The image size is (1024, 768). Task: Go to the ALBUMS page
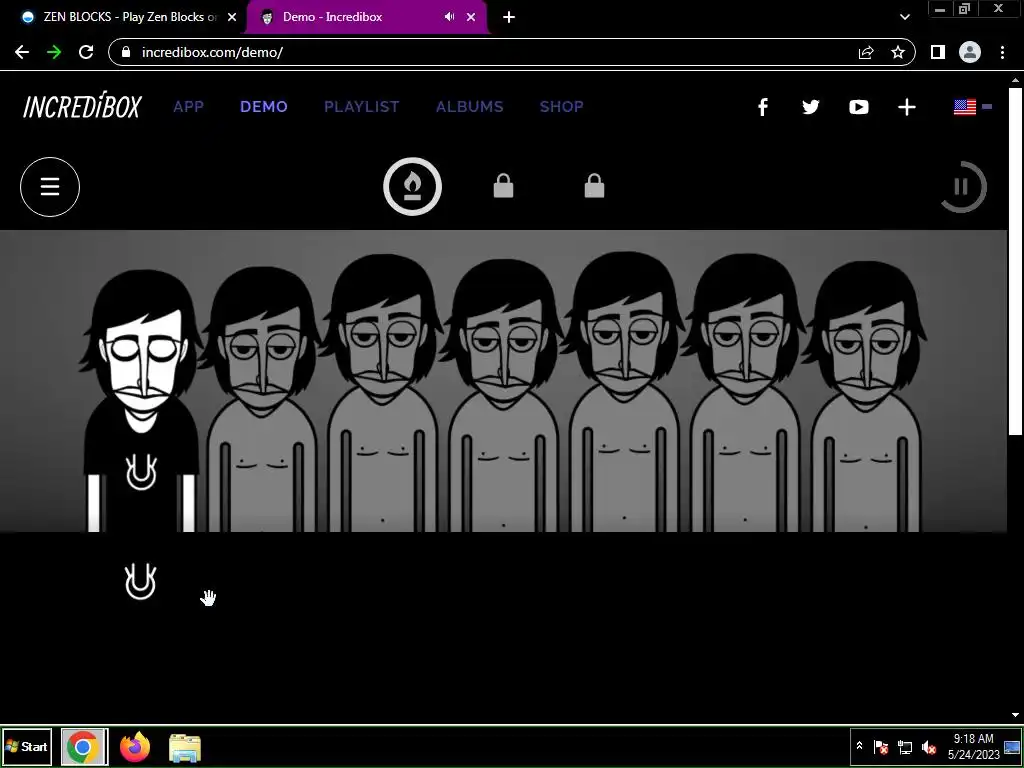click(x=470, y=106)
